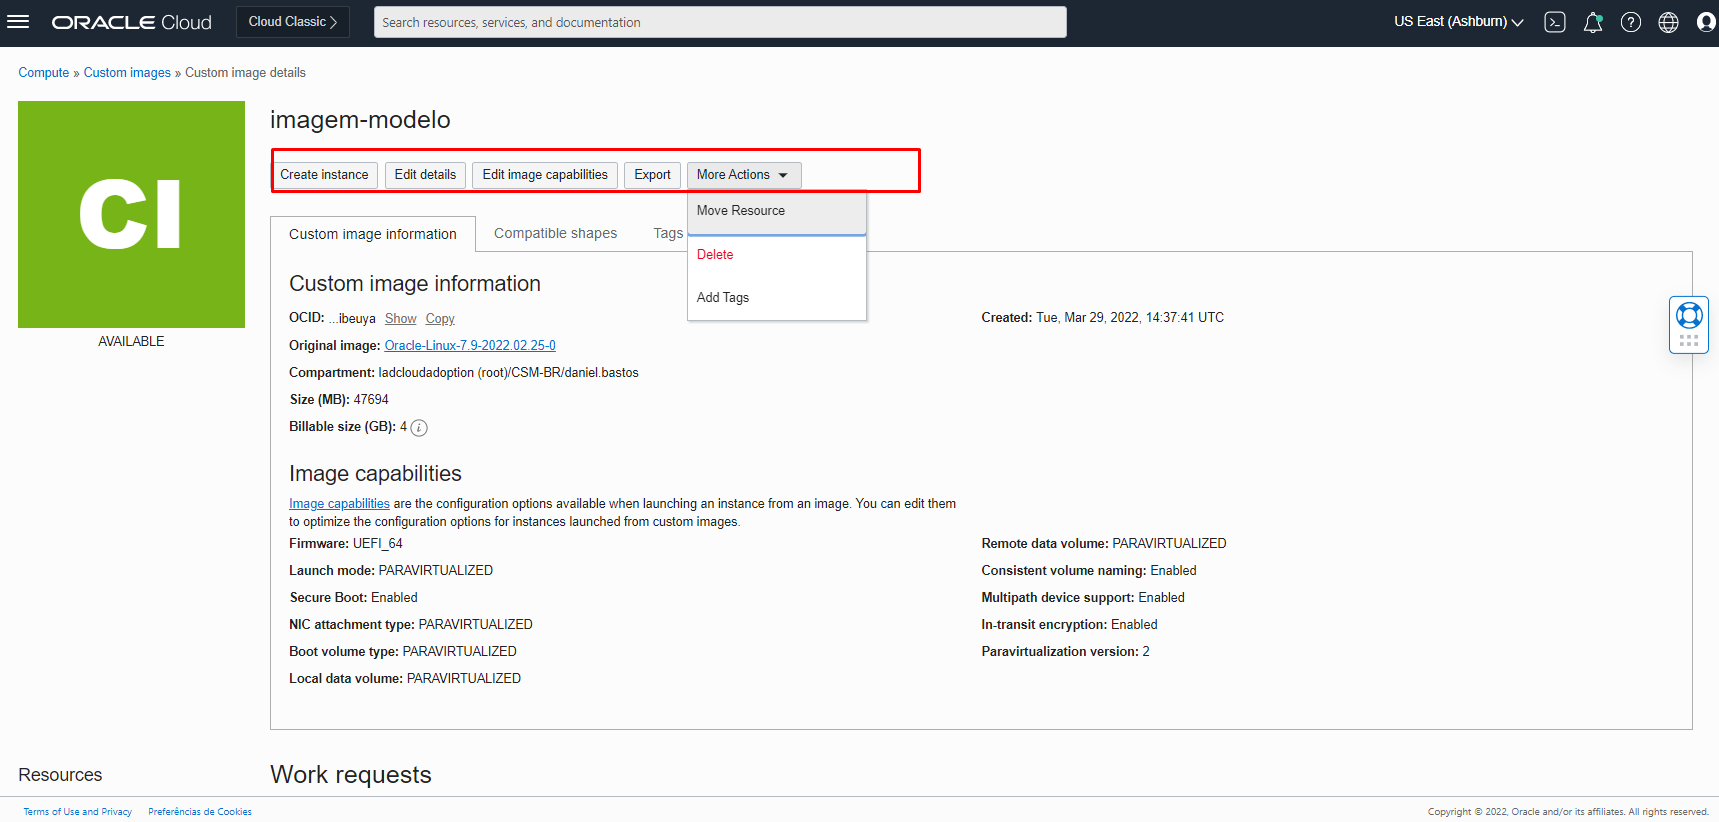
Task: Click the NIC attachment type text
Action: pos(411,625)
